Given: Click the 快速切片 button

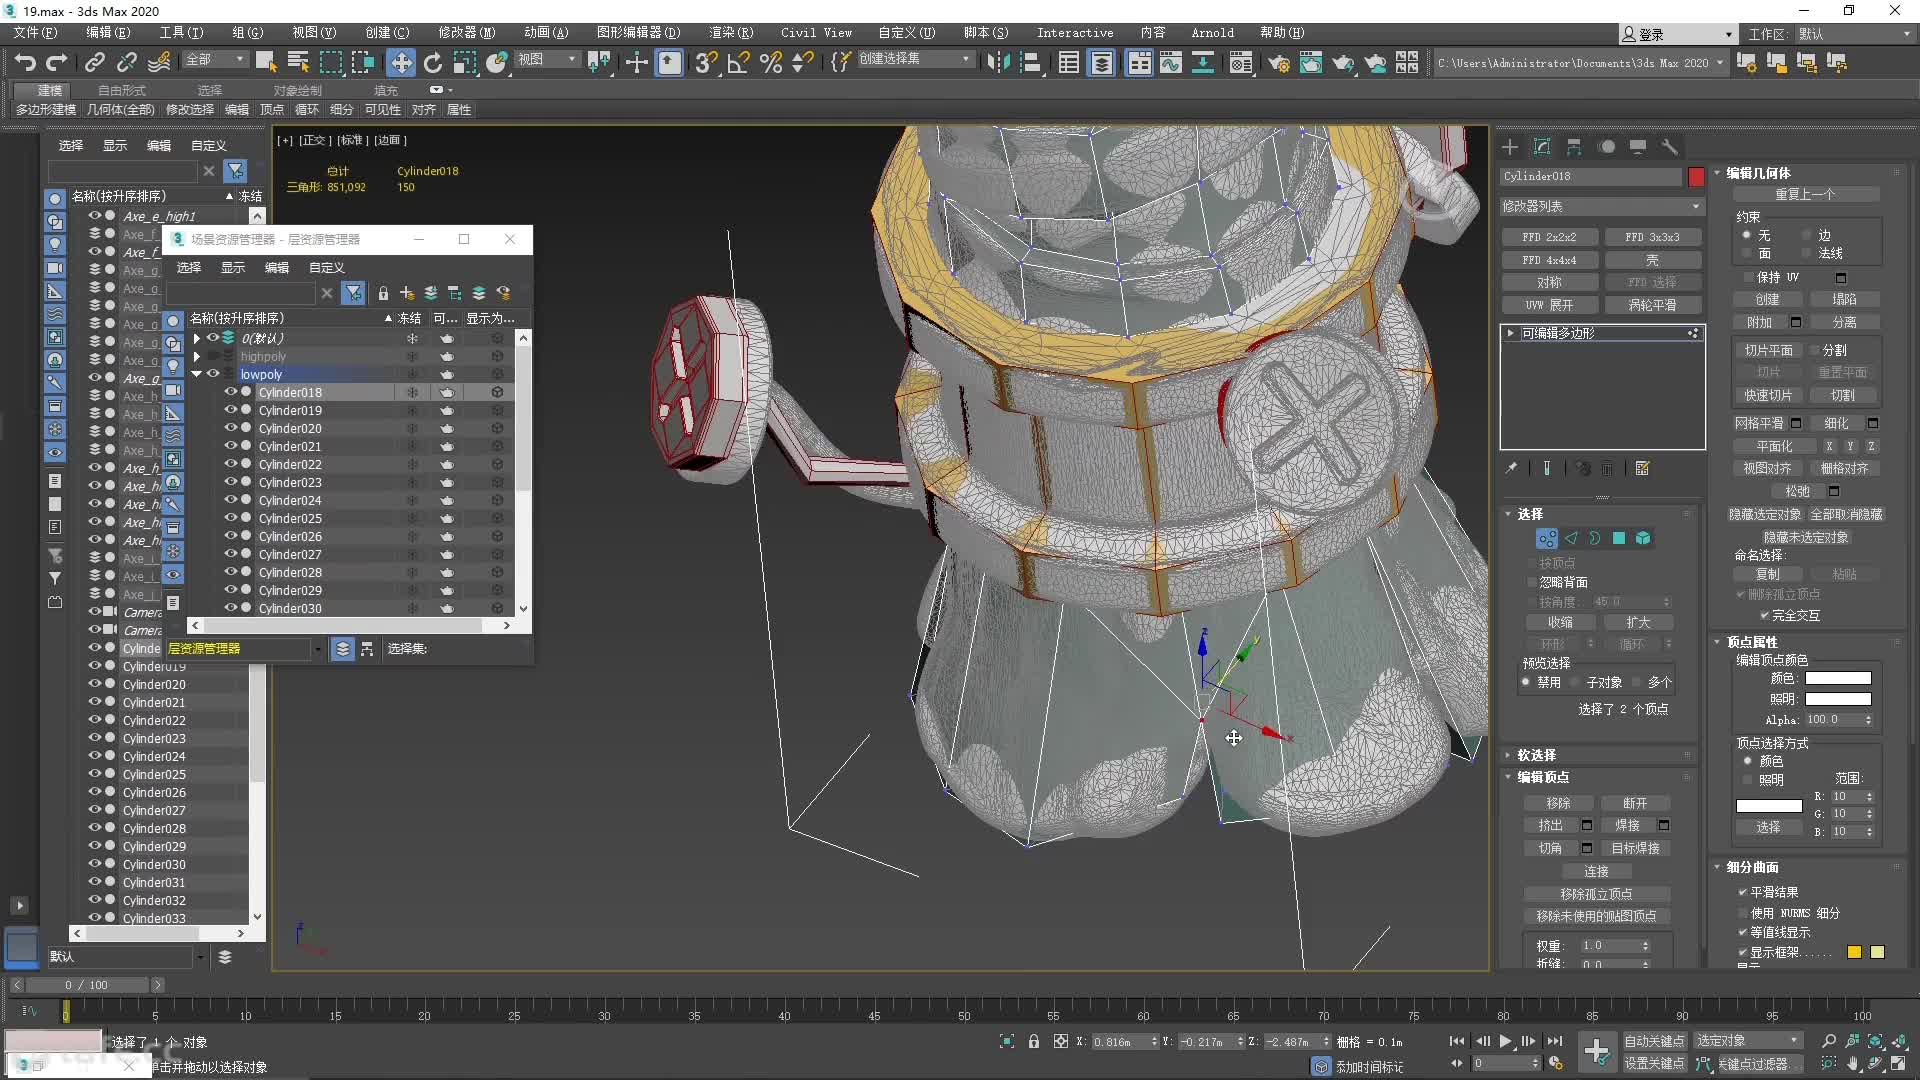Looking at the screenshot, I should [1768, 396].
